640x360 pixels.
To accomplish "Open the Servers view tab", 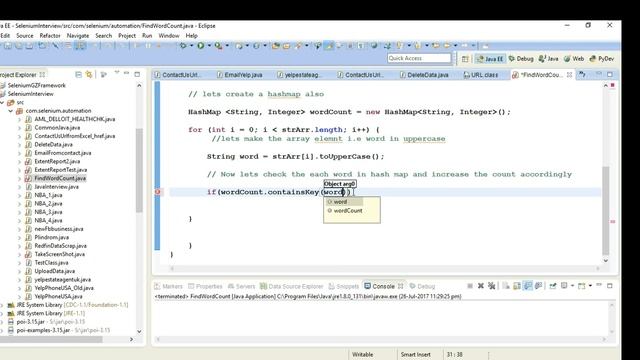I will coord(241,286).
